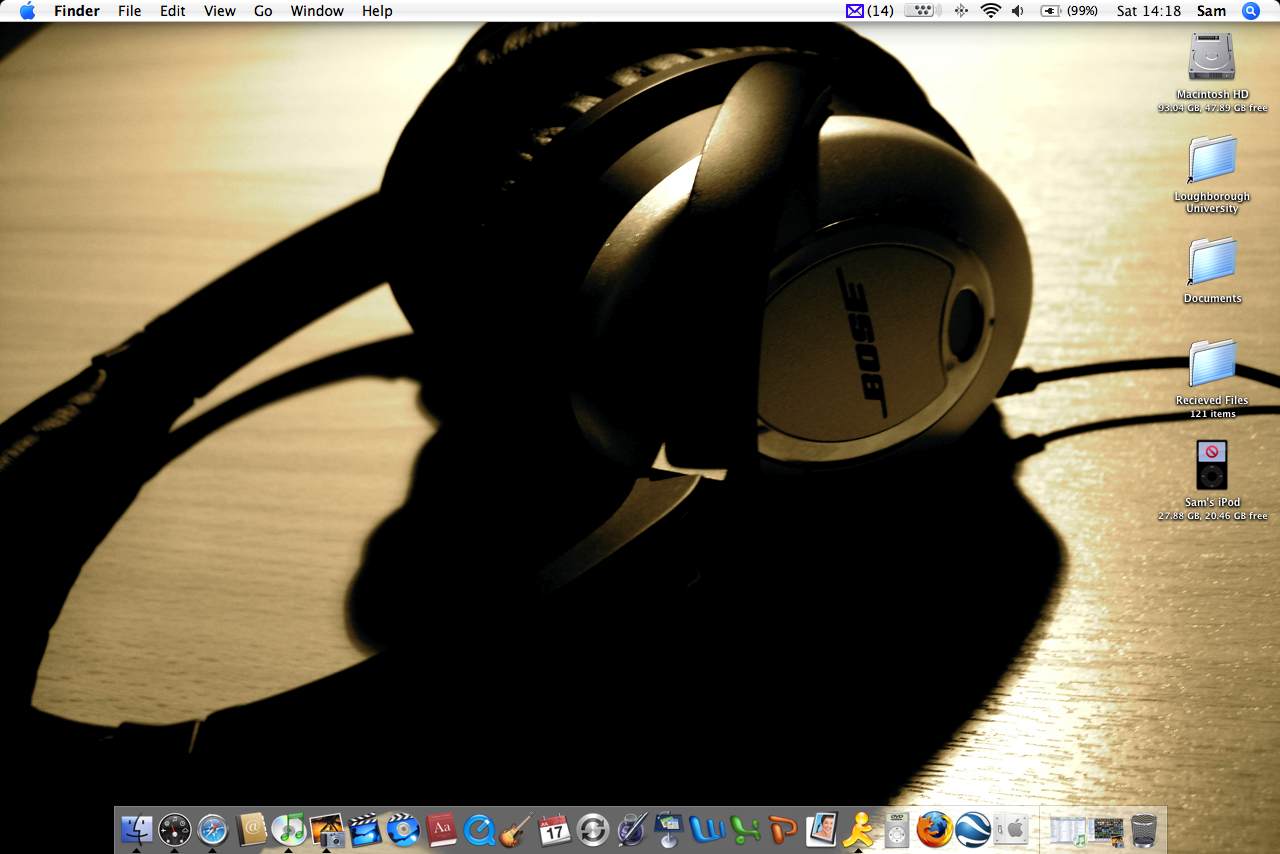Open Microsoft Excel in Dock

coord(745,829)
